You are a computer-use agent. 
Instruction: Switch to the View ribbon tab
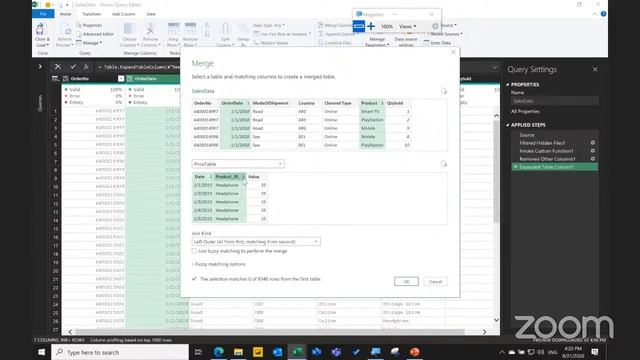(x=151, y=14)
